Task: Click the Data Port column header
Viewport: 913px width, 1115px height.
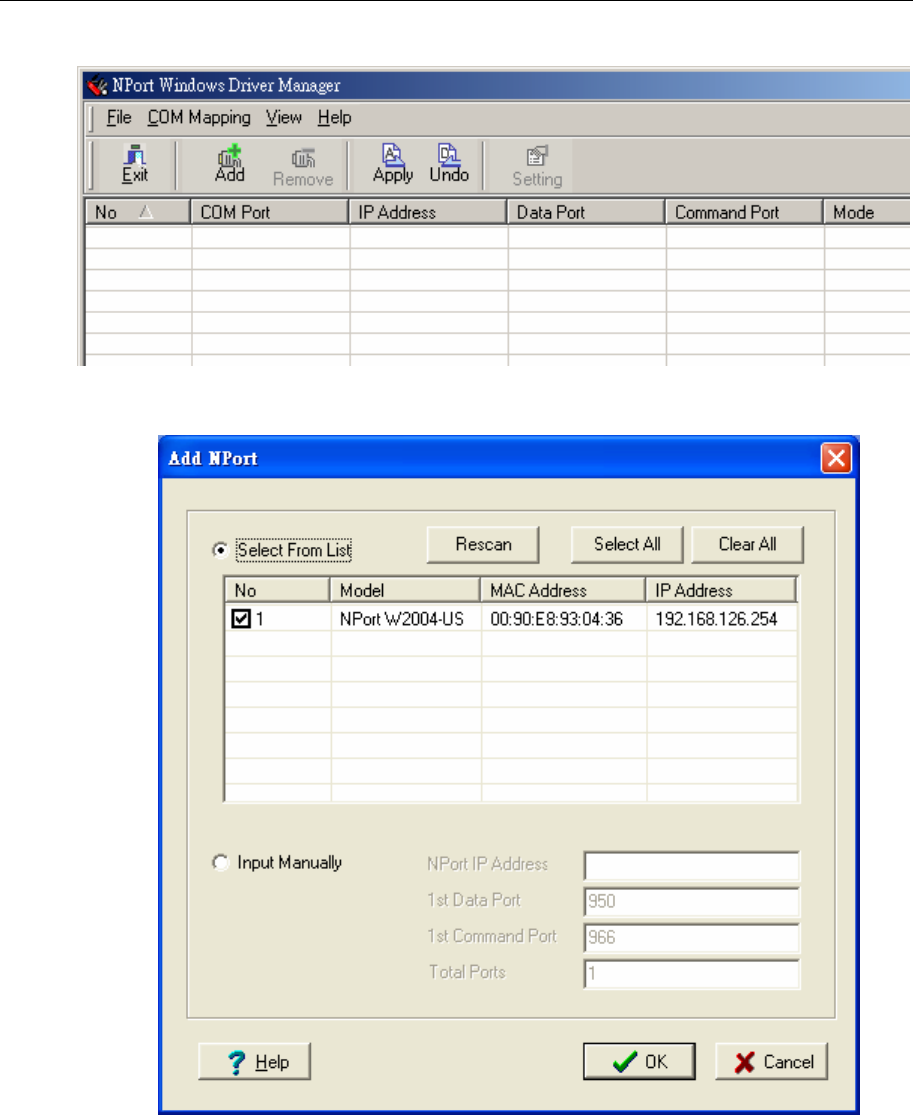Action: click(x=587, y=212)
